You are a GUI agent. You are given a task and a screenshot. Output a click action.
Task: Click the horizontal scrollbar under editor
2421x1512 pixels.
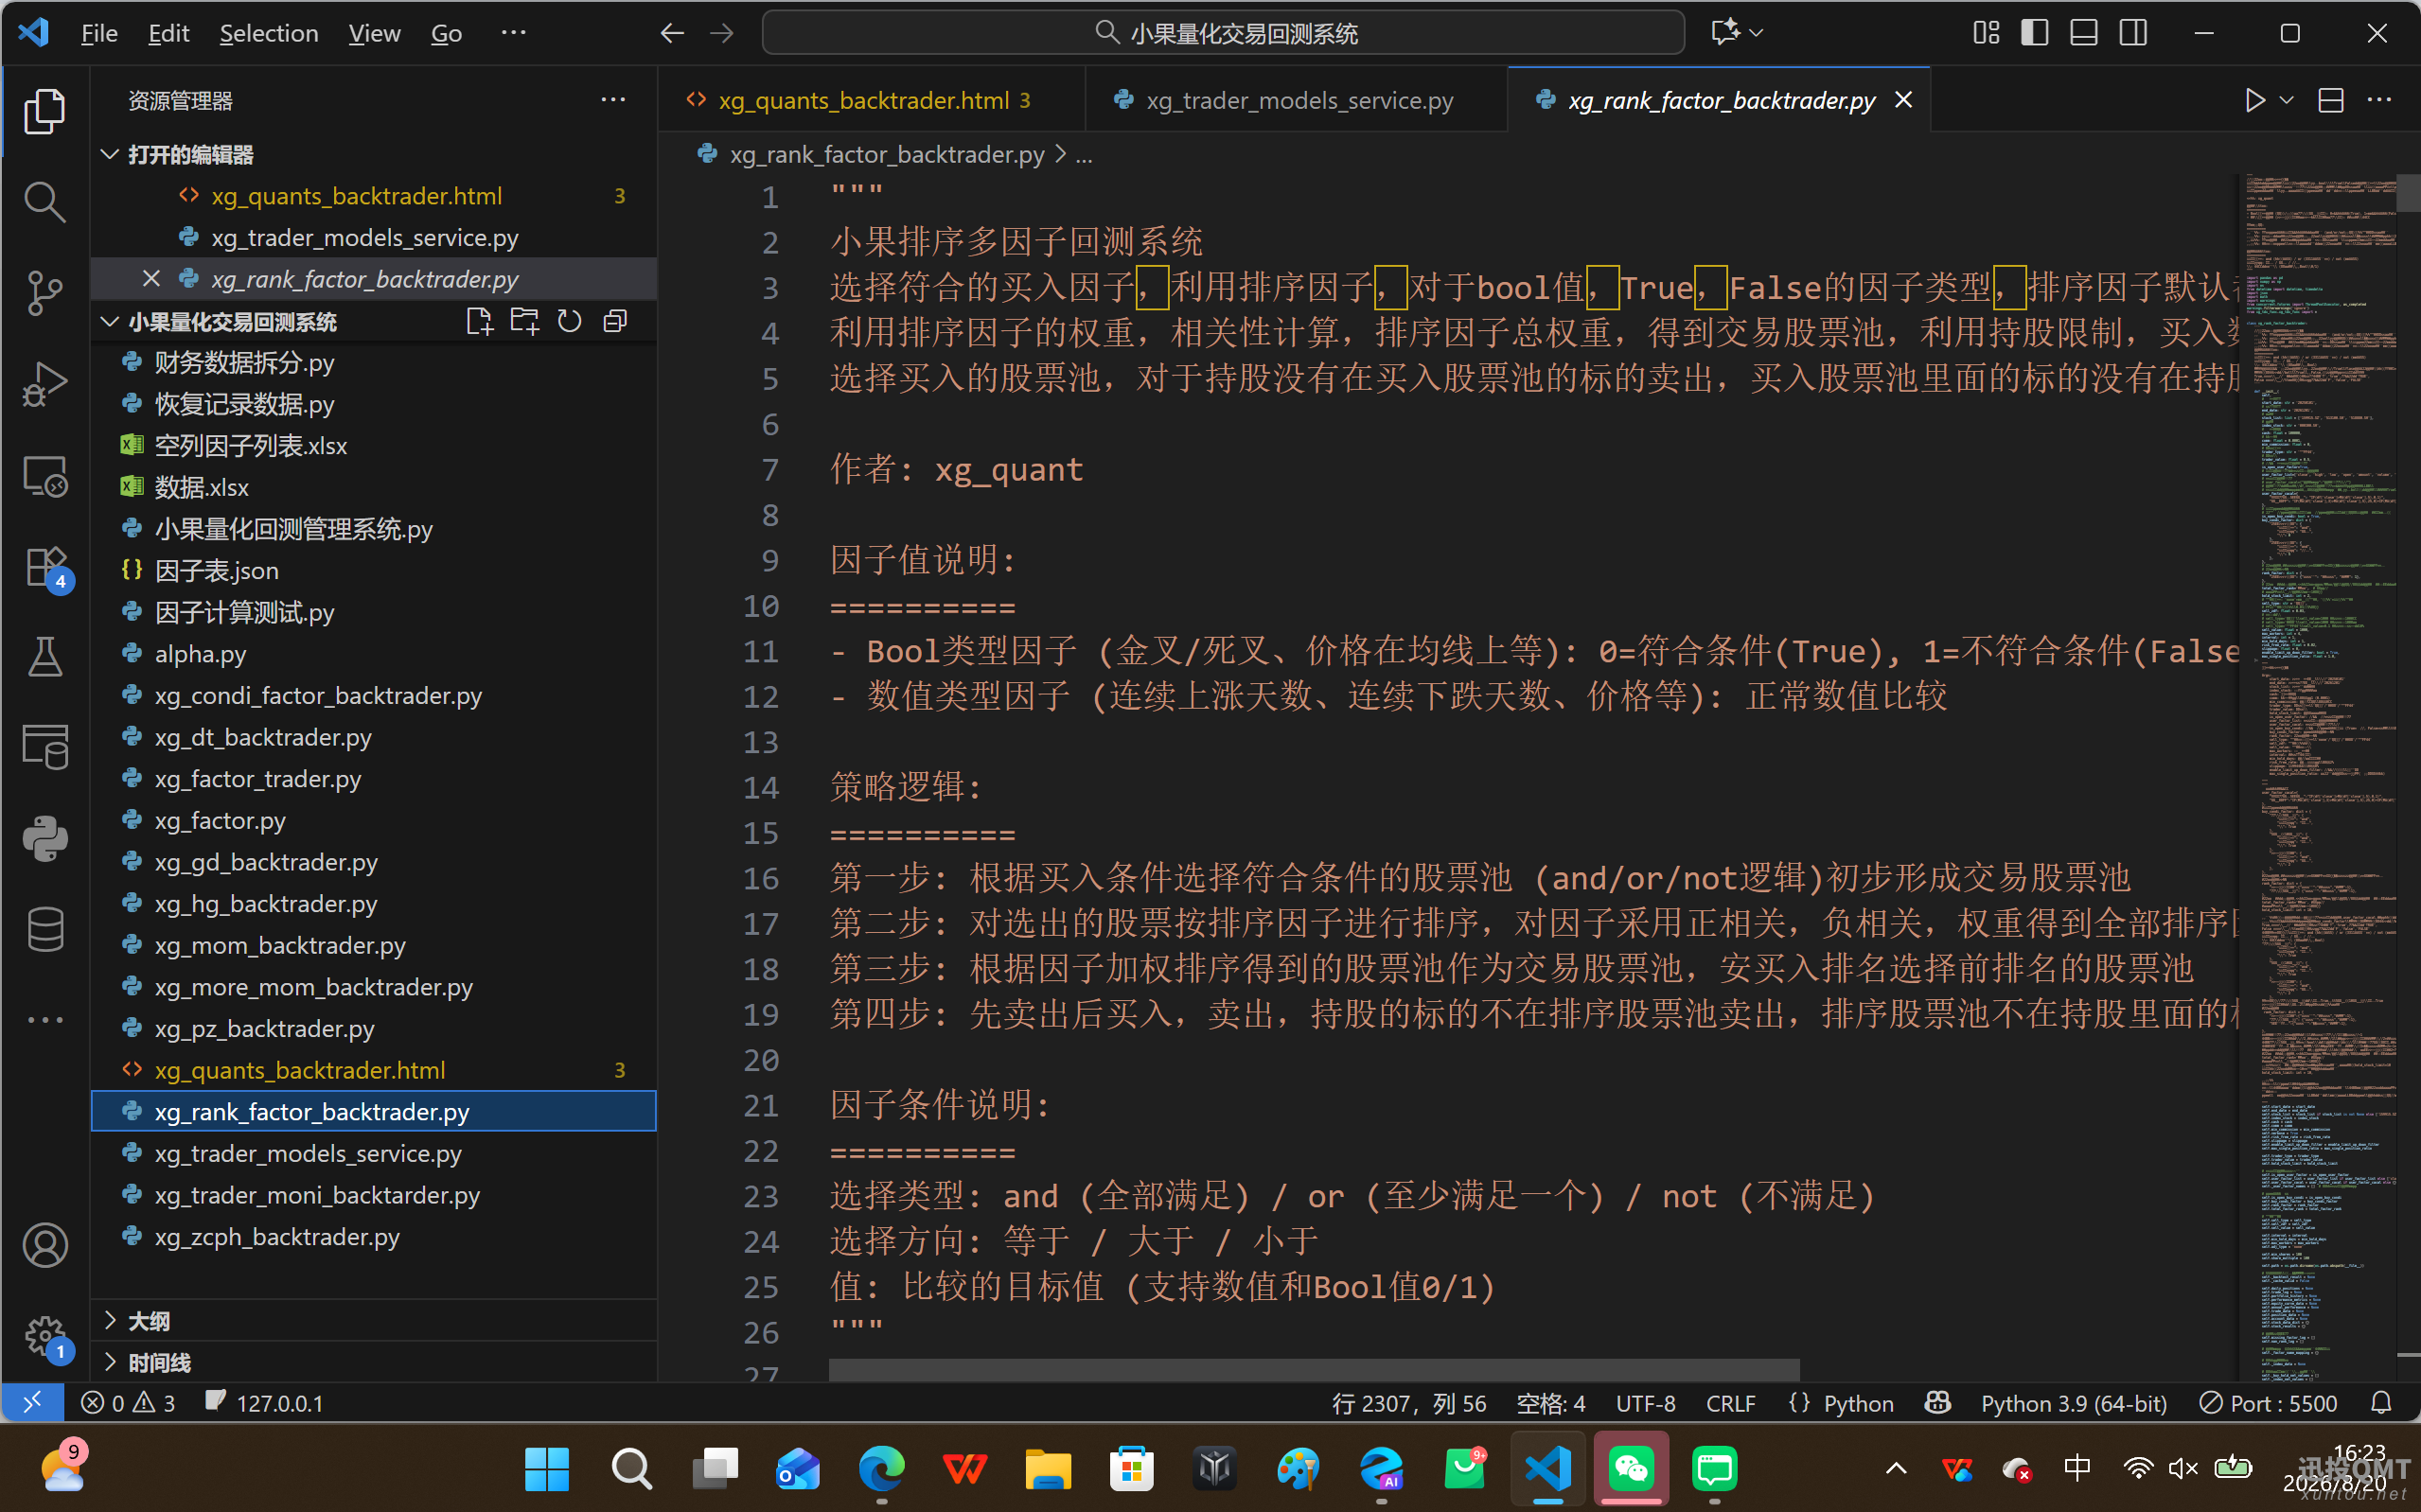tap(1313, 1369)
